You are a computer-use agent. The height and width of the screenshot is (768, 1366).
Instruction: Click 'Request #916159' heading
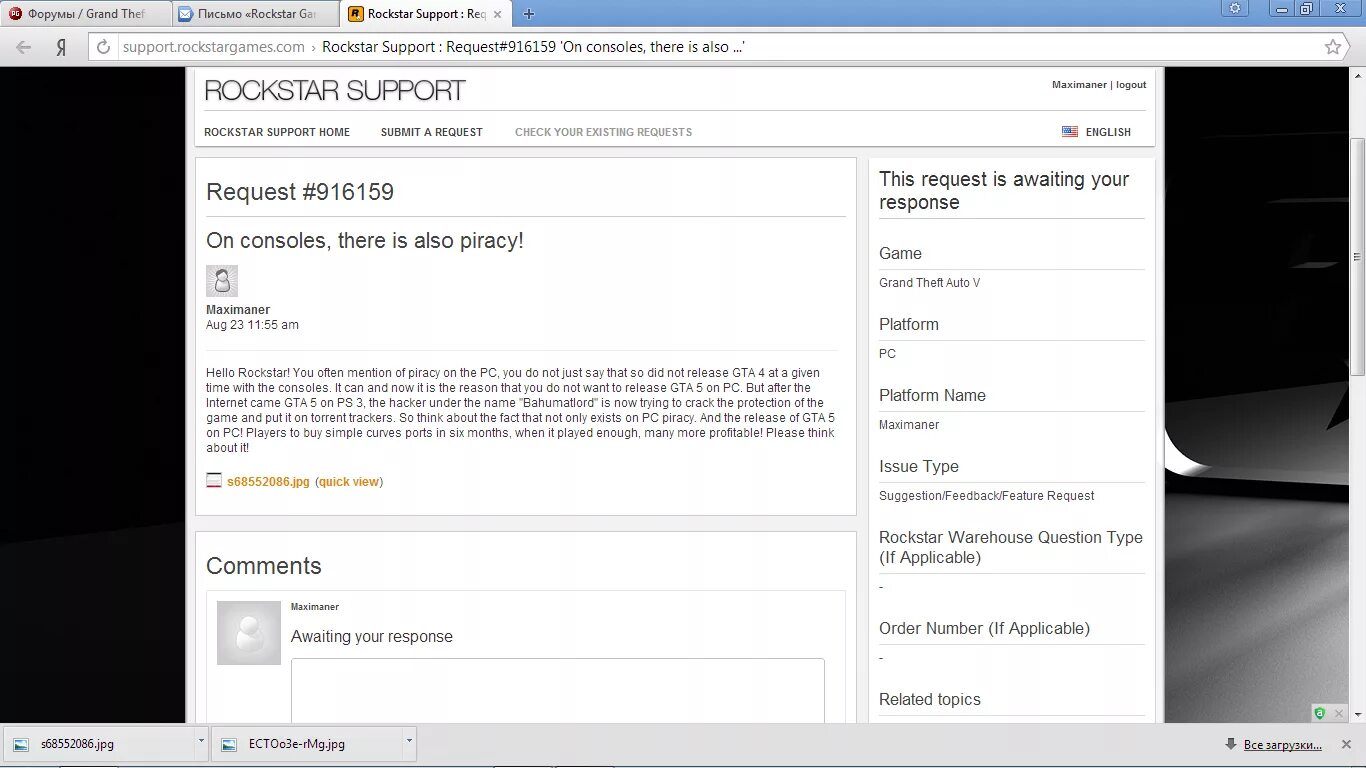pos(300,192)
